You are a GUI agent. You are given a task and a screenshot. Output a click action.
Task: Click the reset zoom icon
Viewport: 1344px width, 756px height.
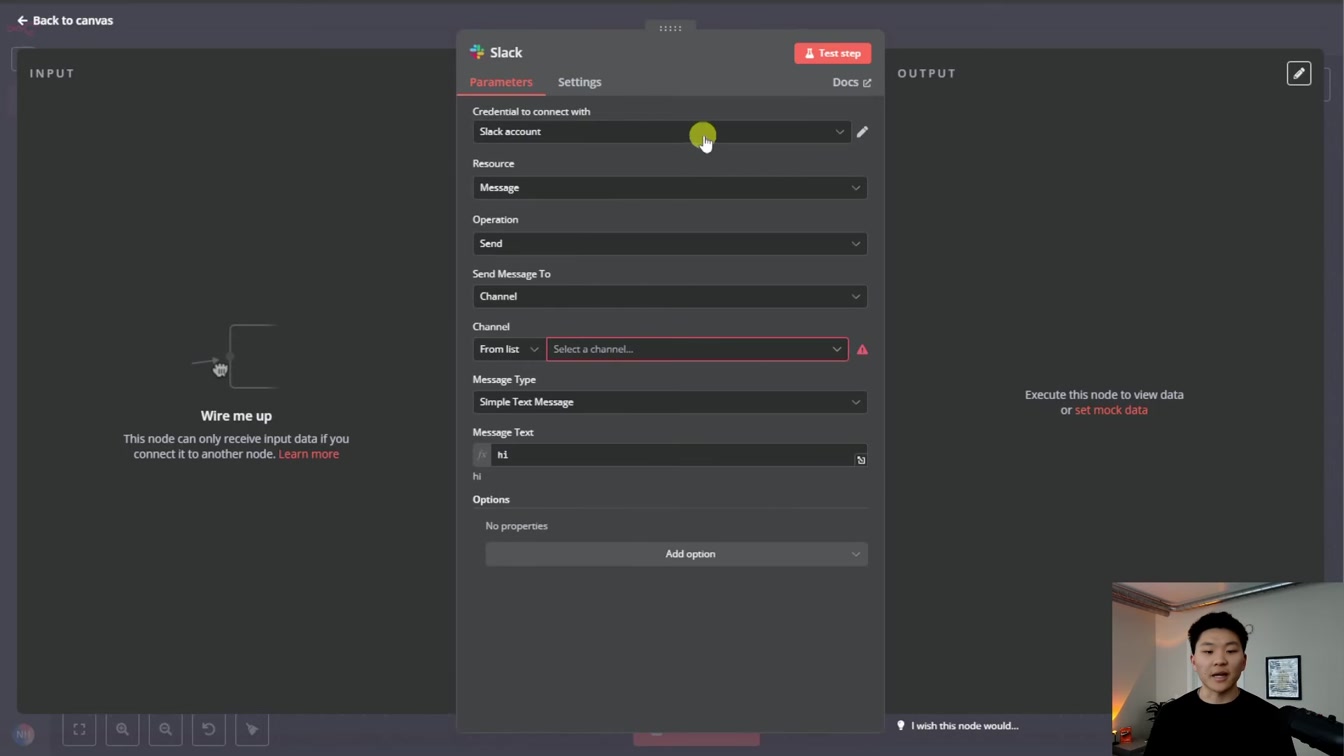click(x=209, y=730)
